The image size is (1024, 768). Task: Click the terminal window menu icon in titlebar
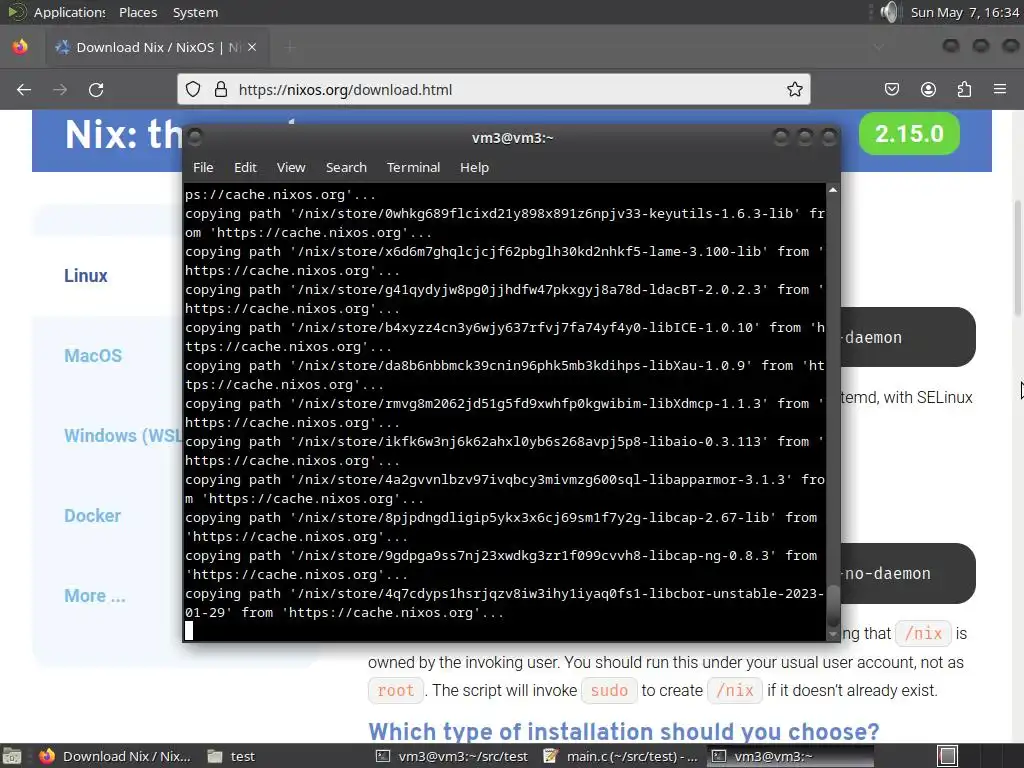pos(195,137)
